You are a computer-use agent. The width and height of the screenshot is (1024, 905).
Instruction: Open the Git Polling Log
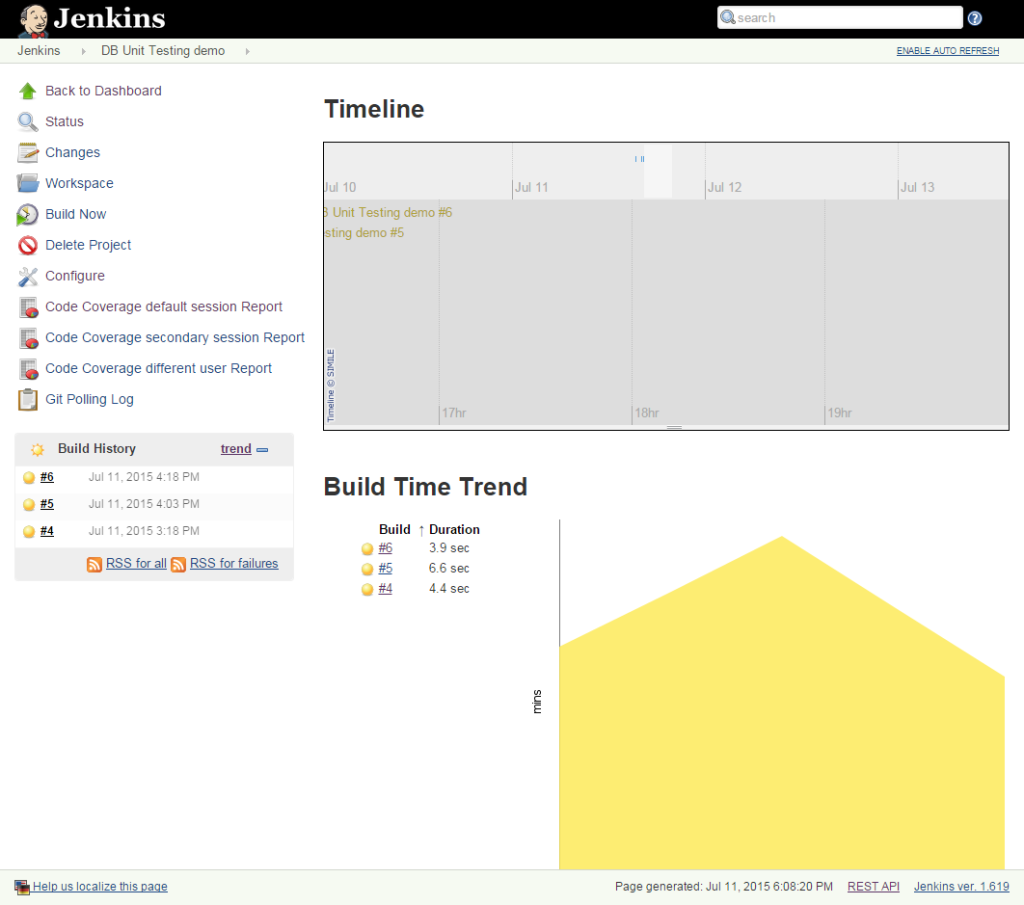(x=89, y=399)
